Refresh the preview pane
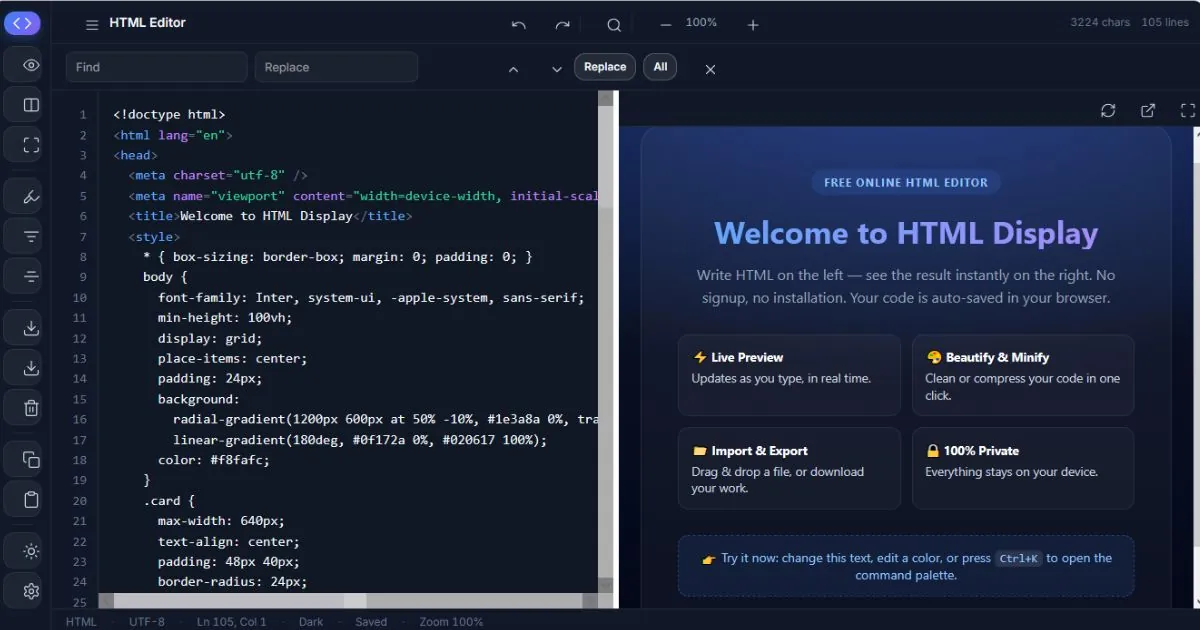The image size is (1200, 630). [x=1108, y=110]
